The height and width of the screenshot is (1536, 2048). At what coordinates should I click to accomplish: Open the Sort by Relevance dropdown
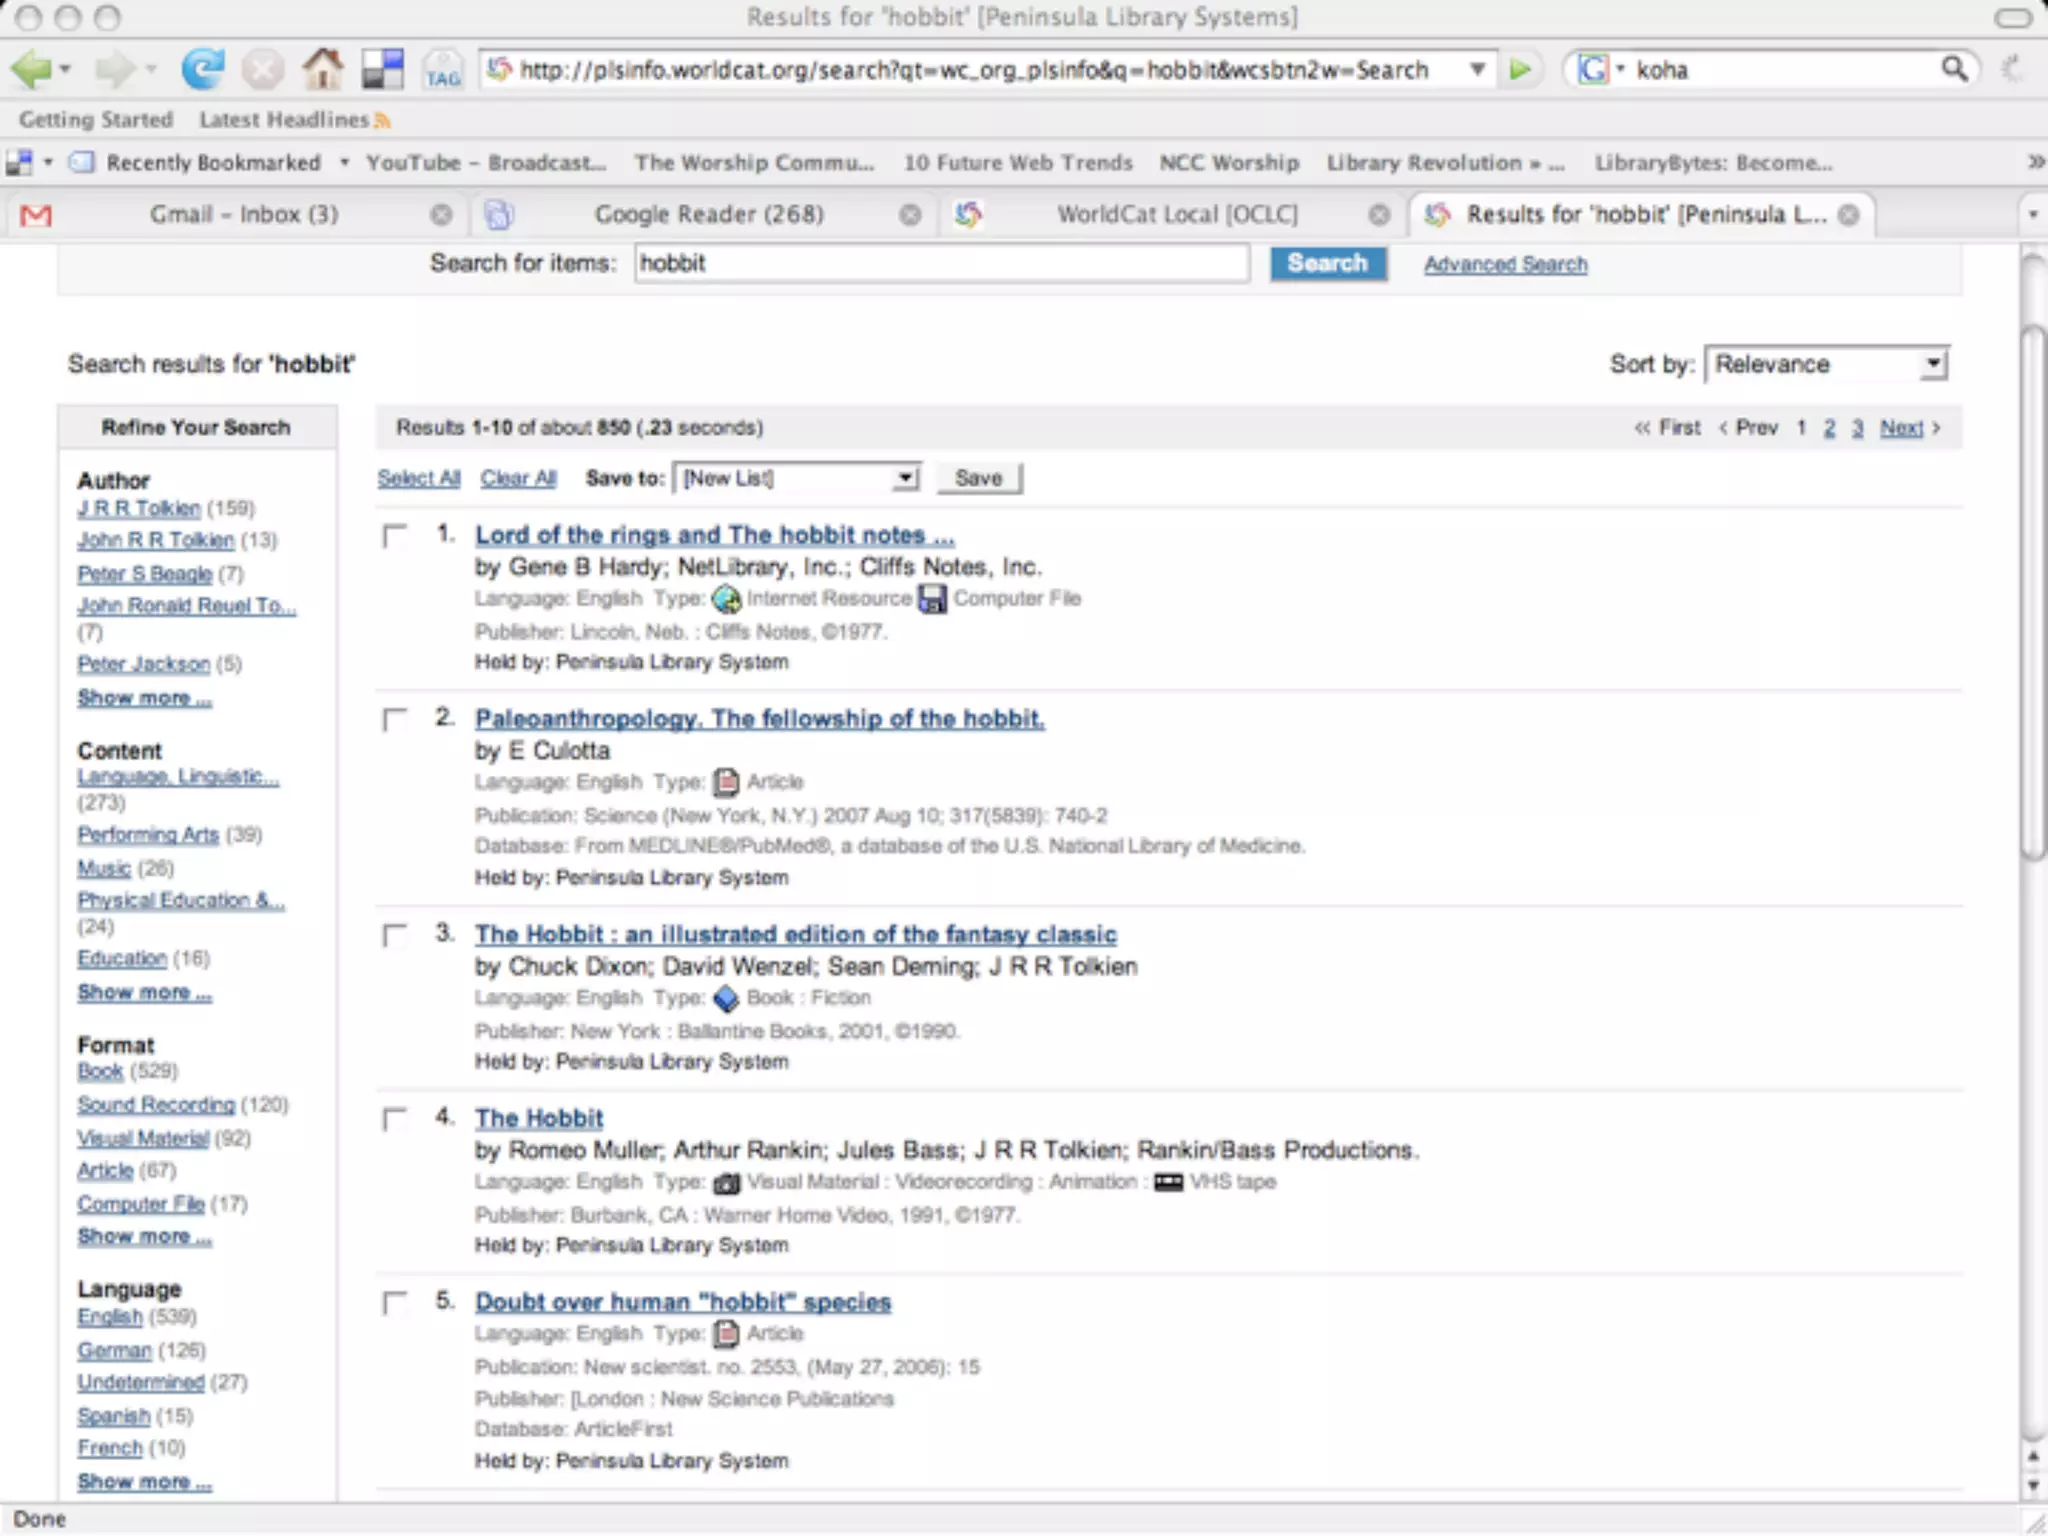[1826, 364]
